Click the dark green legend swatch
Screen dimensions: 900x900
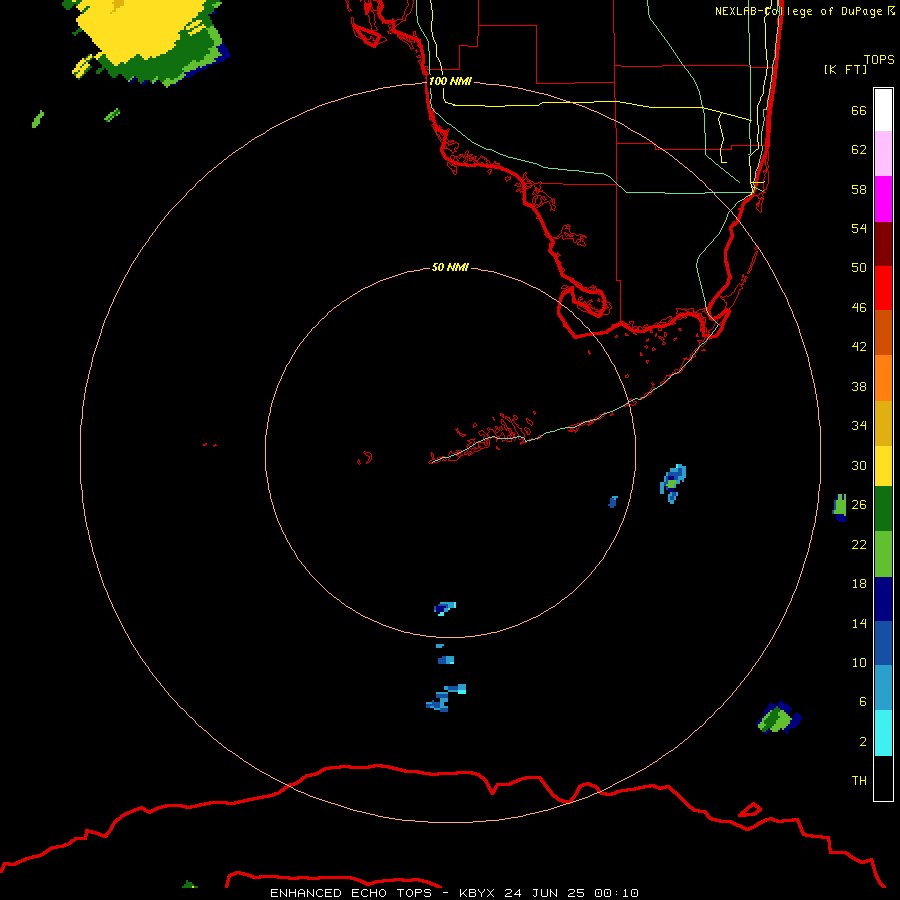tap(883, 509)
